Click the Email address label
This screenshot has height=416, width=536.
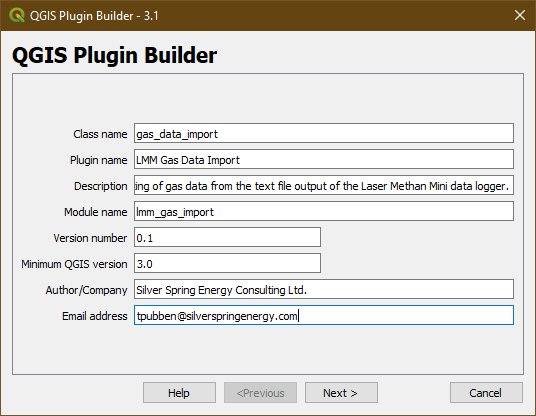click(x=95, y=316)
